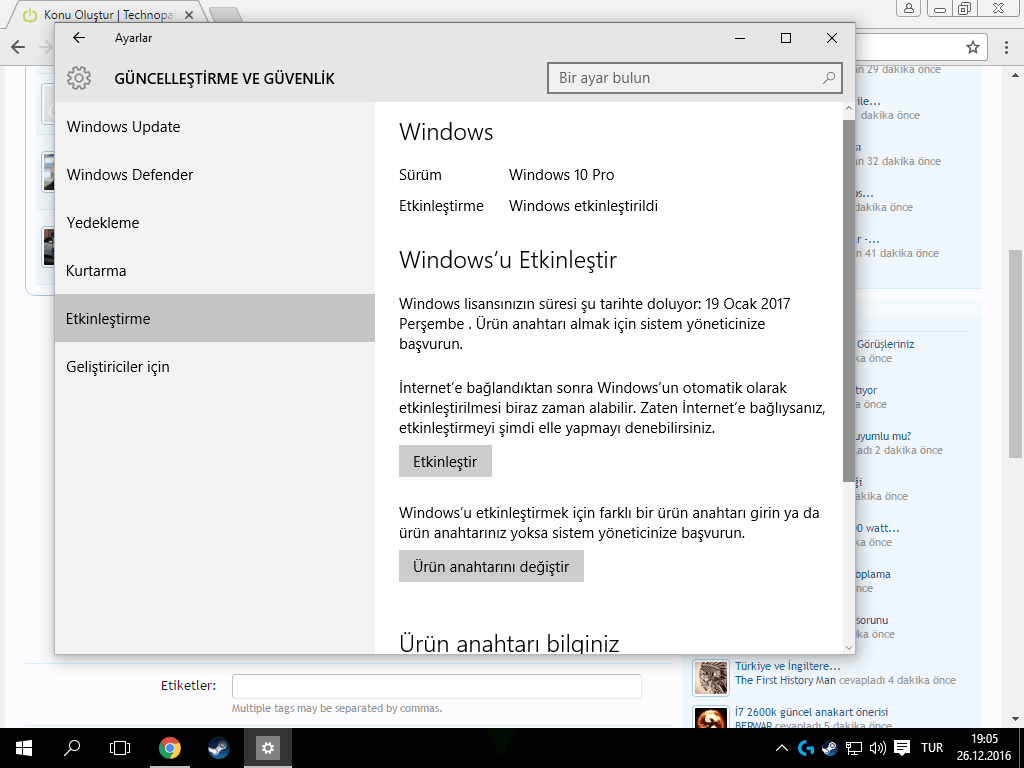Bookmark the page with the star icon
1024x768 pixels.
[x=973, y=47]
